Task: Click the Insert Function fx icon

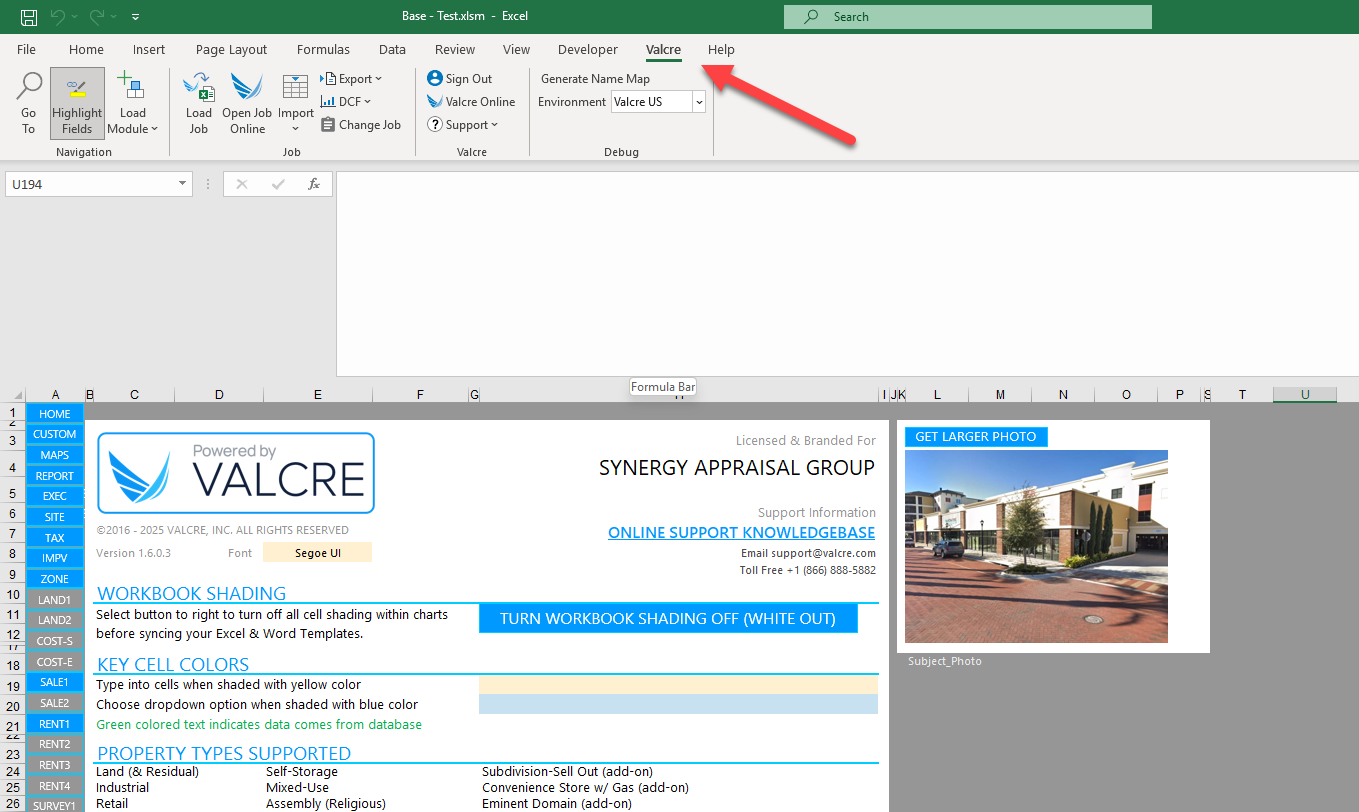Action: coord(314,184)
